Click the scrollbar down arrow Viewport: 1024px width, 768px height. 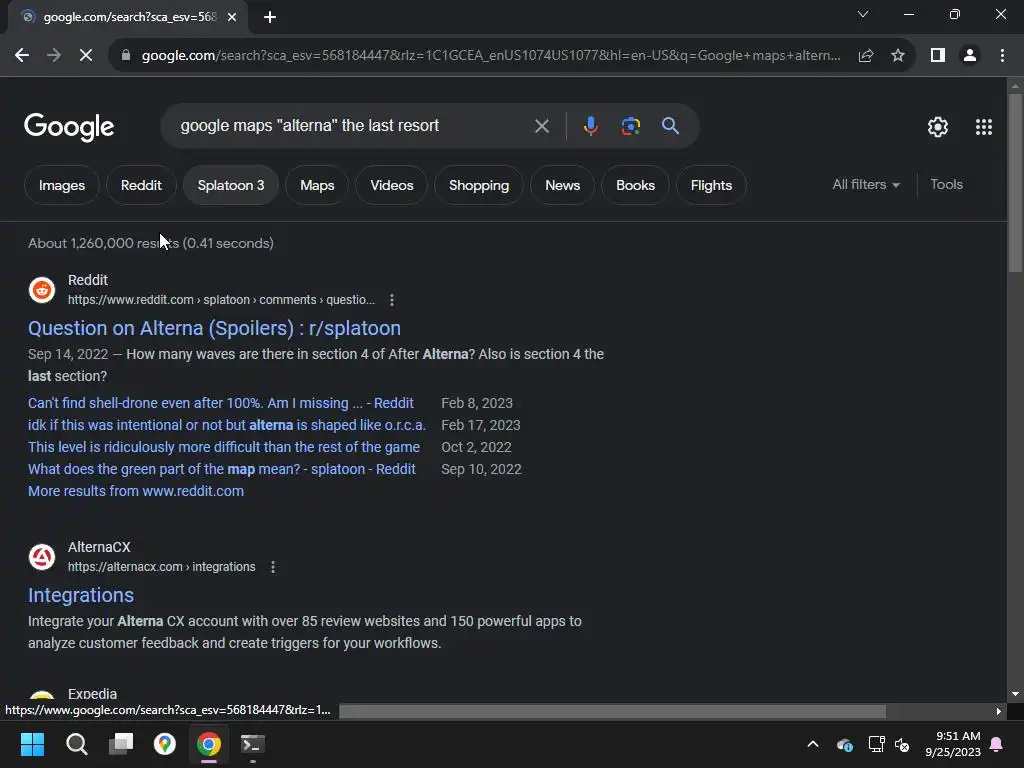point(1015,694)
